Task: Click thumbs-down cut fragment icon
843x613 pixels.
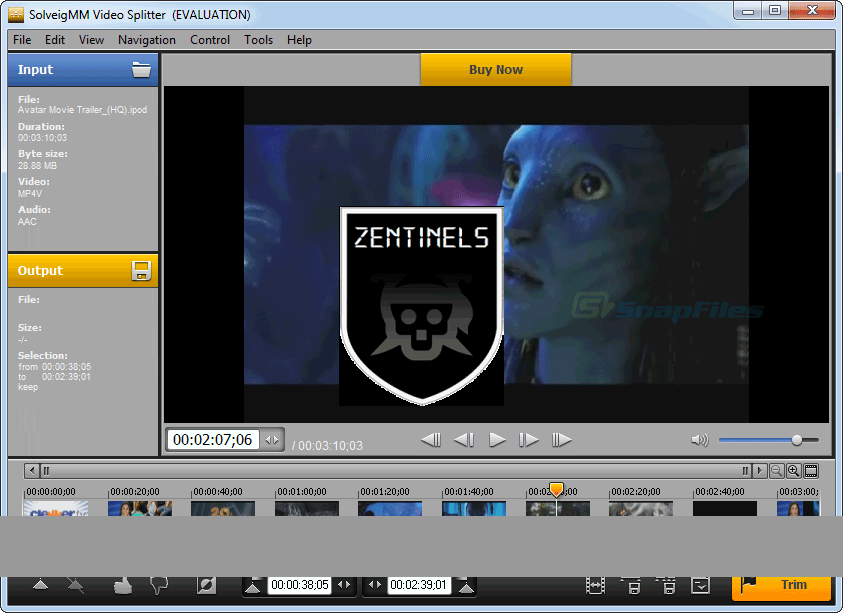Action: [x=159, y=585]
